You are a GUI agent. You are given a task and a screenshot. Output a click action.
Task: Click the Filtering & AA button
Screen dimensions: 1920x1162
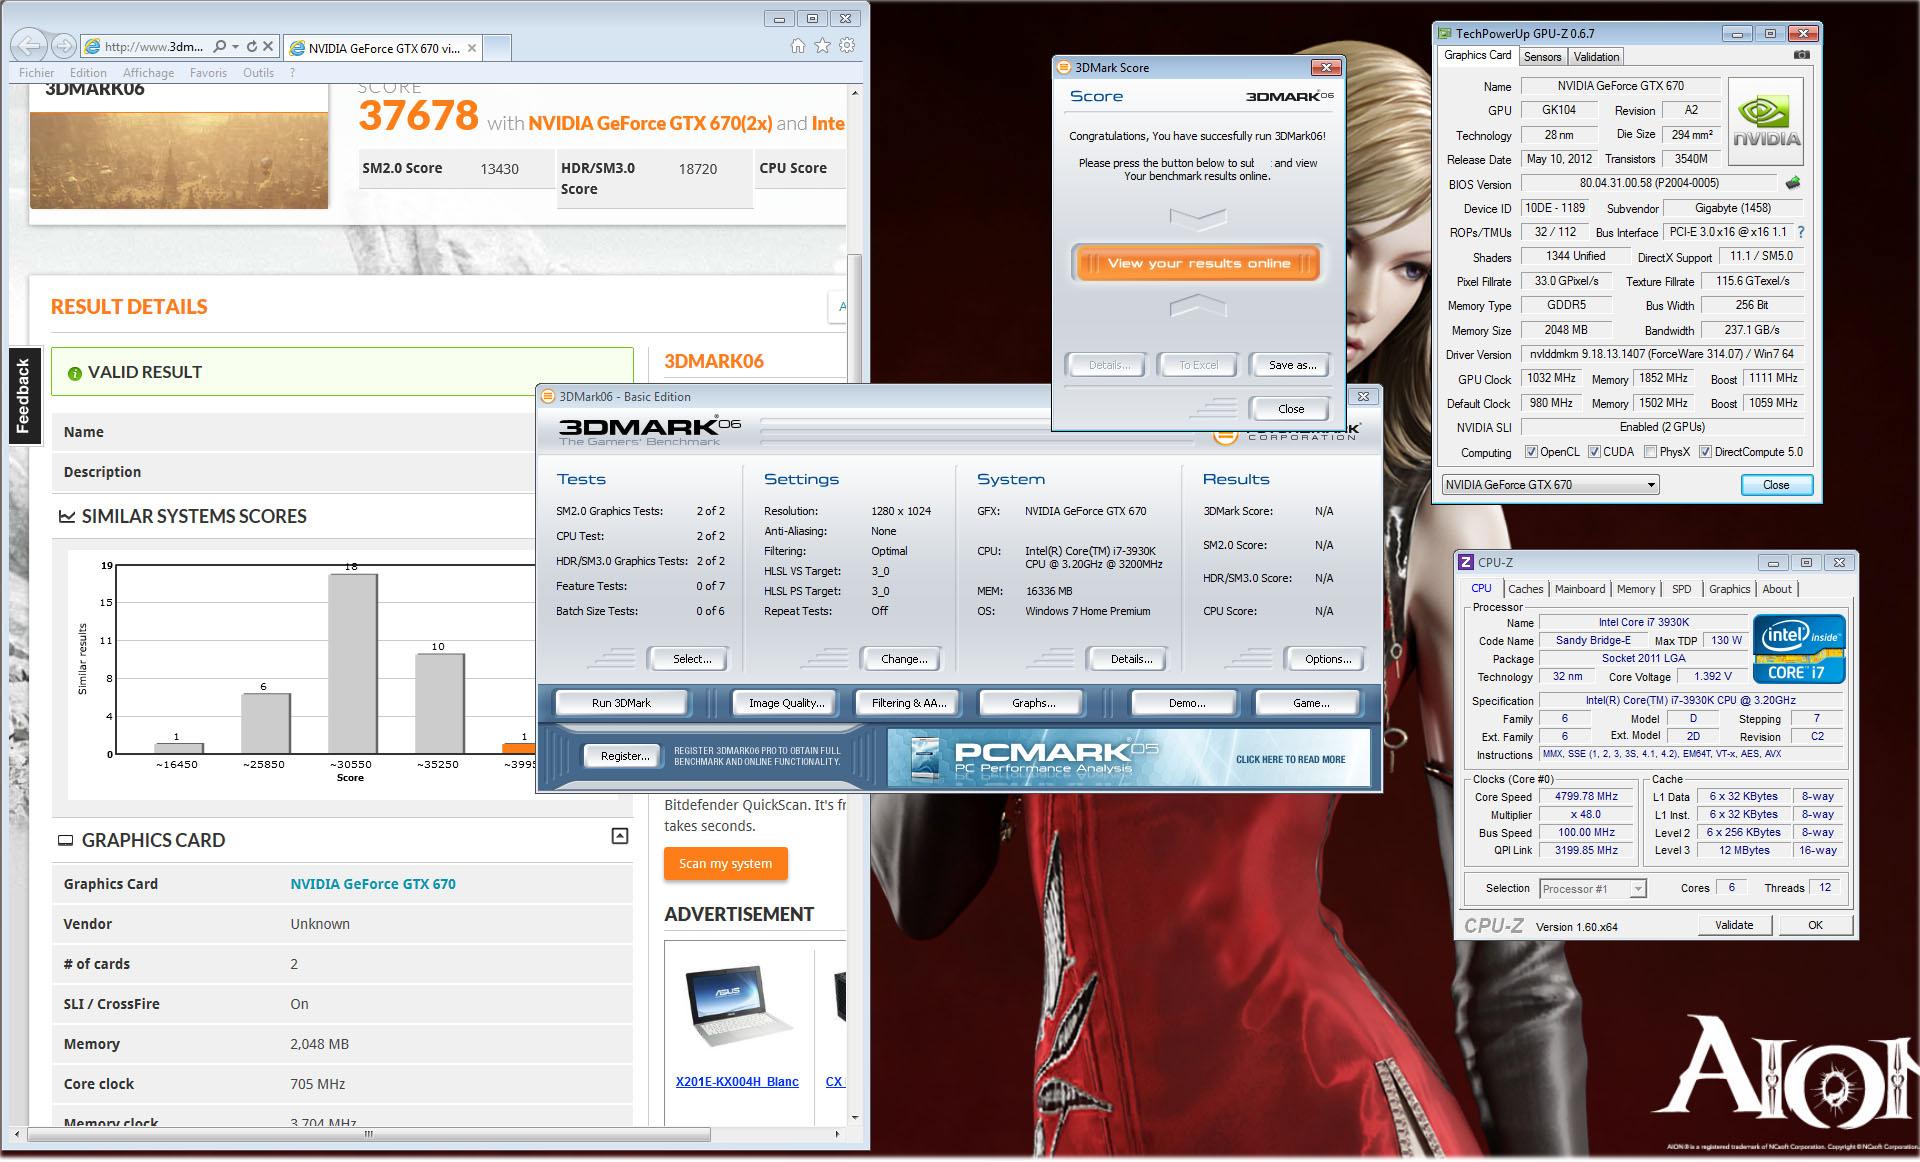908,703
